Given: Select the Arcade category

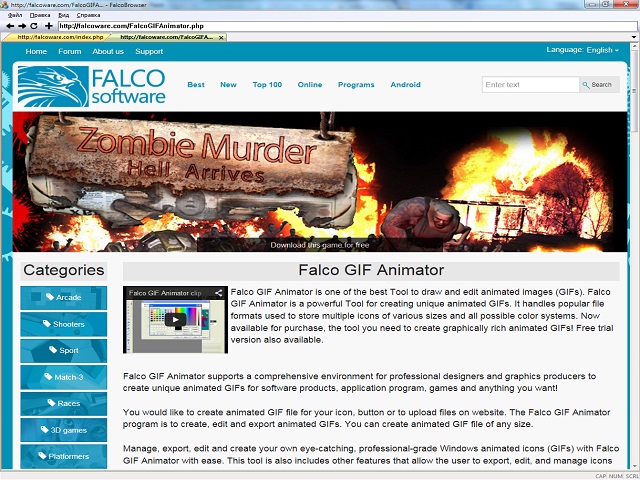Looking at the screenshot, I should [x=63, y=297].
